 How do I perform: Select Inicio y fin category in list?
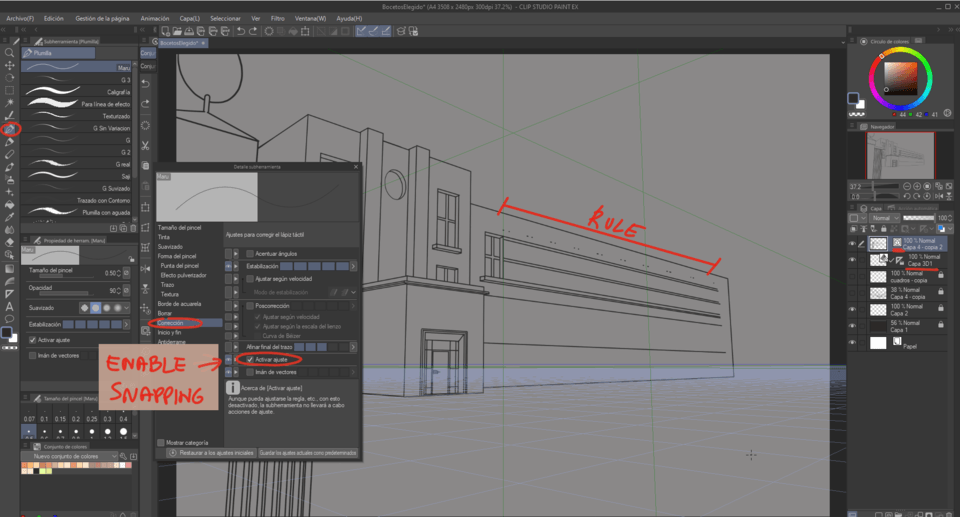tap(169, 333)
